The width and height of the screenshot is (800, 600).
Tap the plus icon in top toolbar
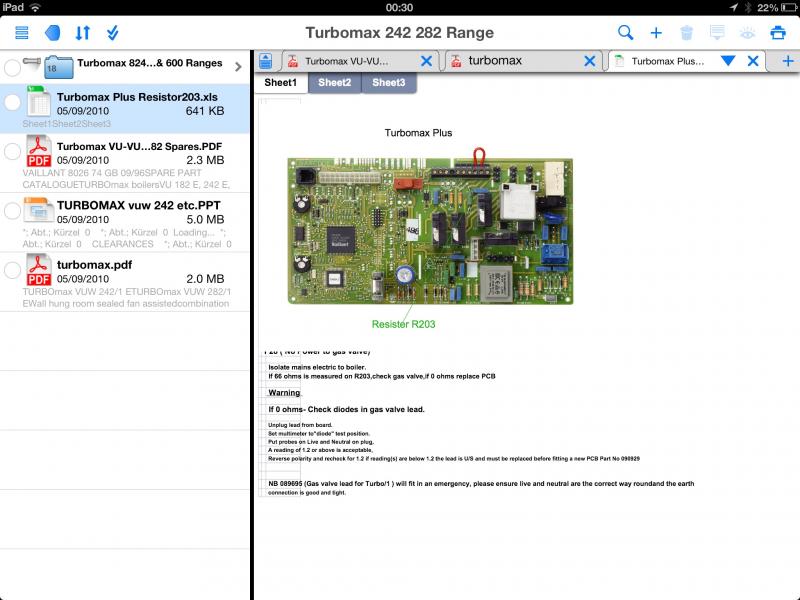pos(656,33)
